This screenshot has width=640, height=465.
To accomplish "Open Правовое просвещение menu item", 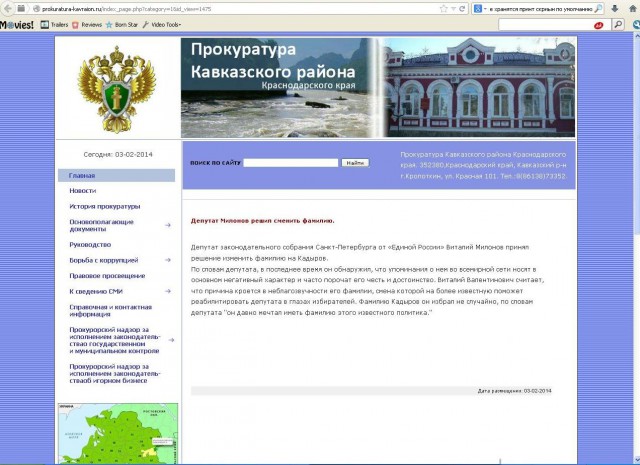I will click(107, 276).
